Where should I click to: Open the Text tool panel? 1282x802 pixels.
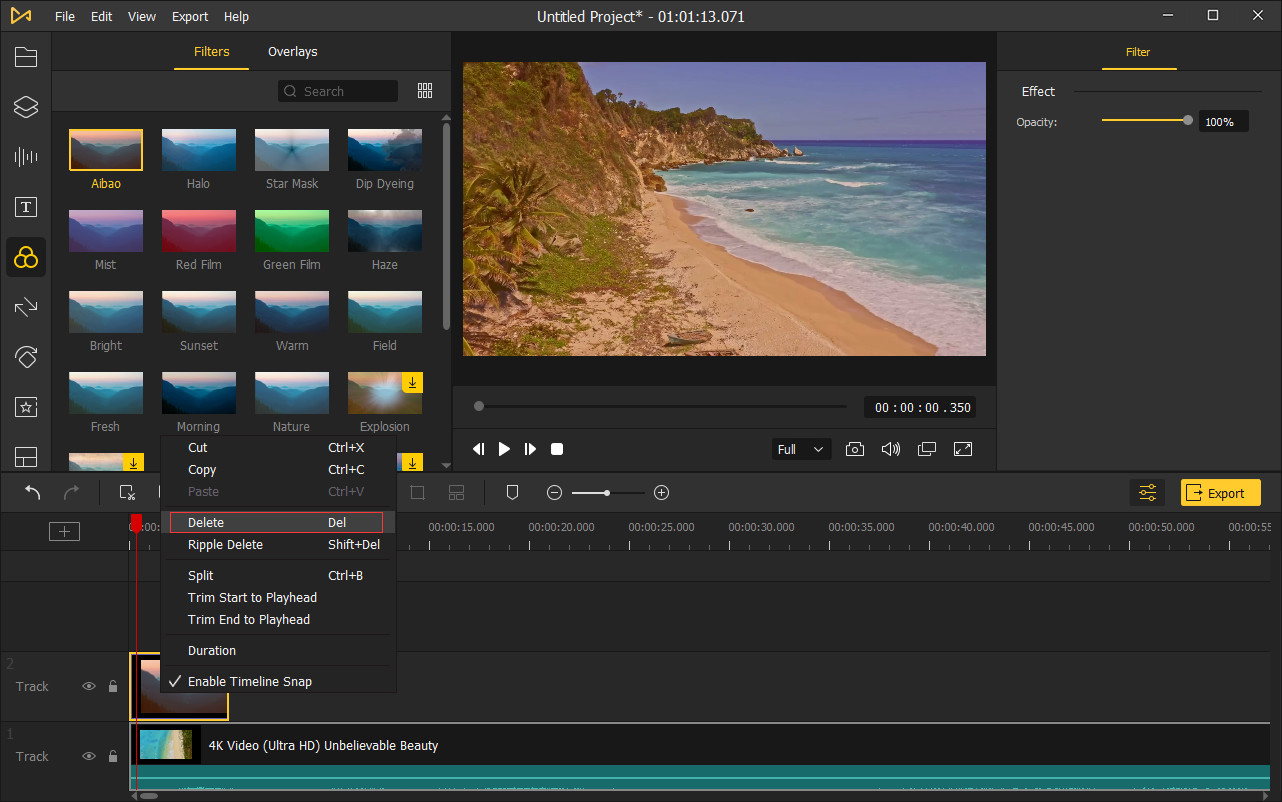click(26, 207)
